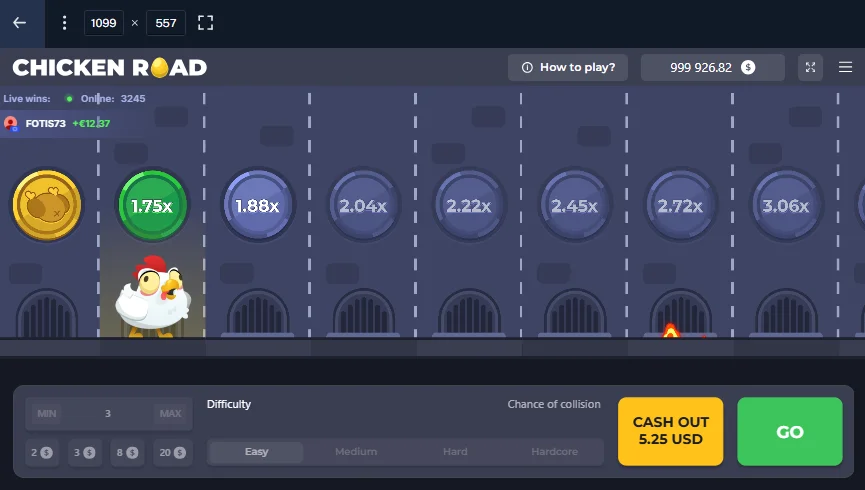The image size is (865, 490).
Task: Click the green online status dot
Action: [x=69, y=99]
